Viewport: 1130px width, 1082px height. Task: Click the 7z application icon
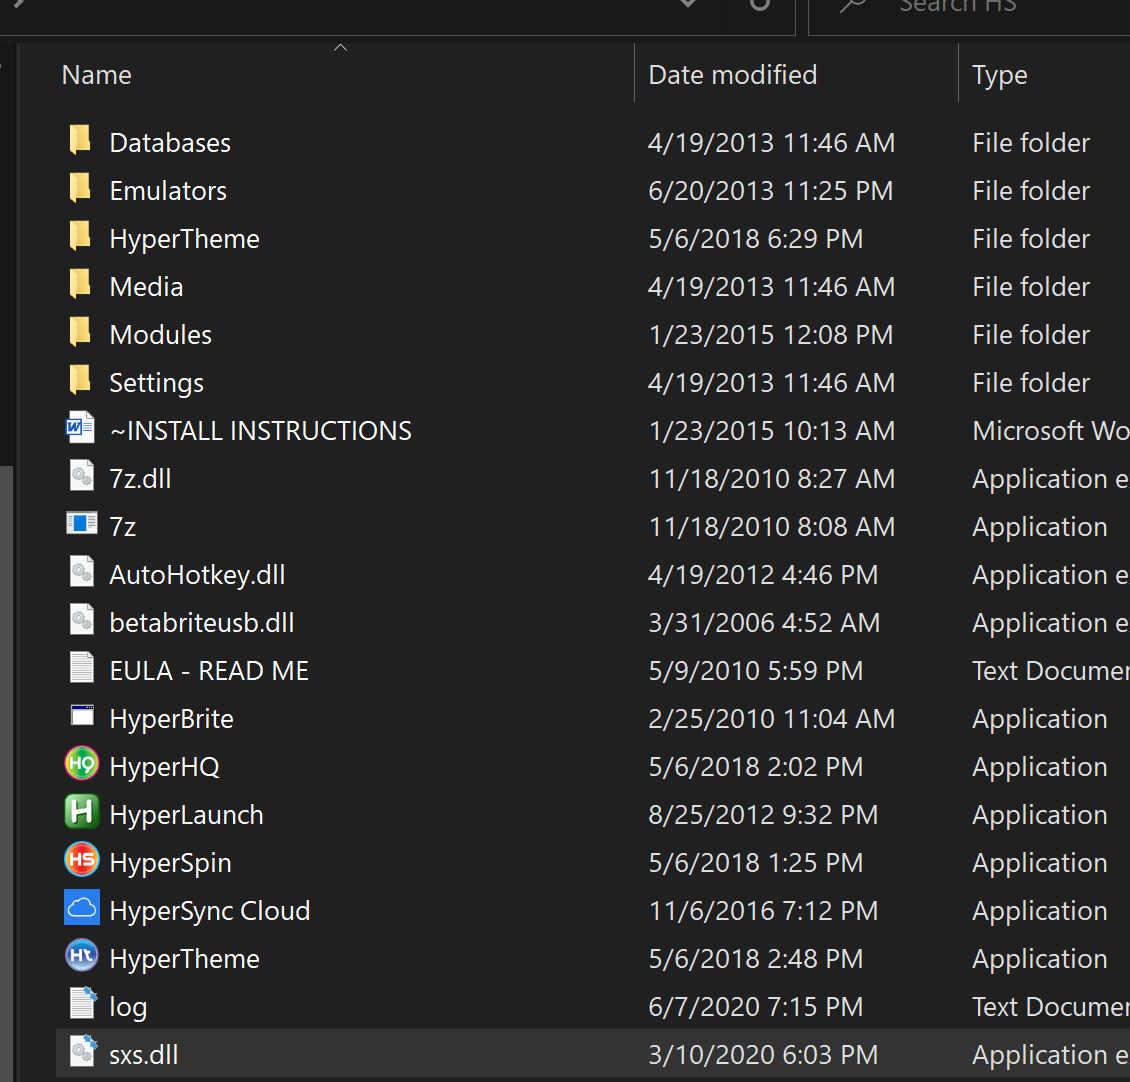pyautogui.click(x=81, y=523)
